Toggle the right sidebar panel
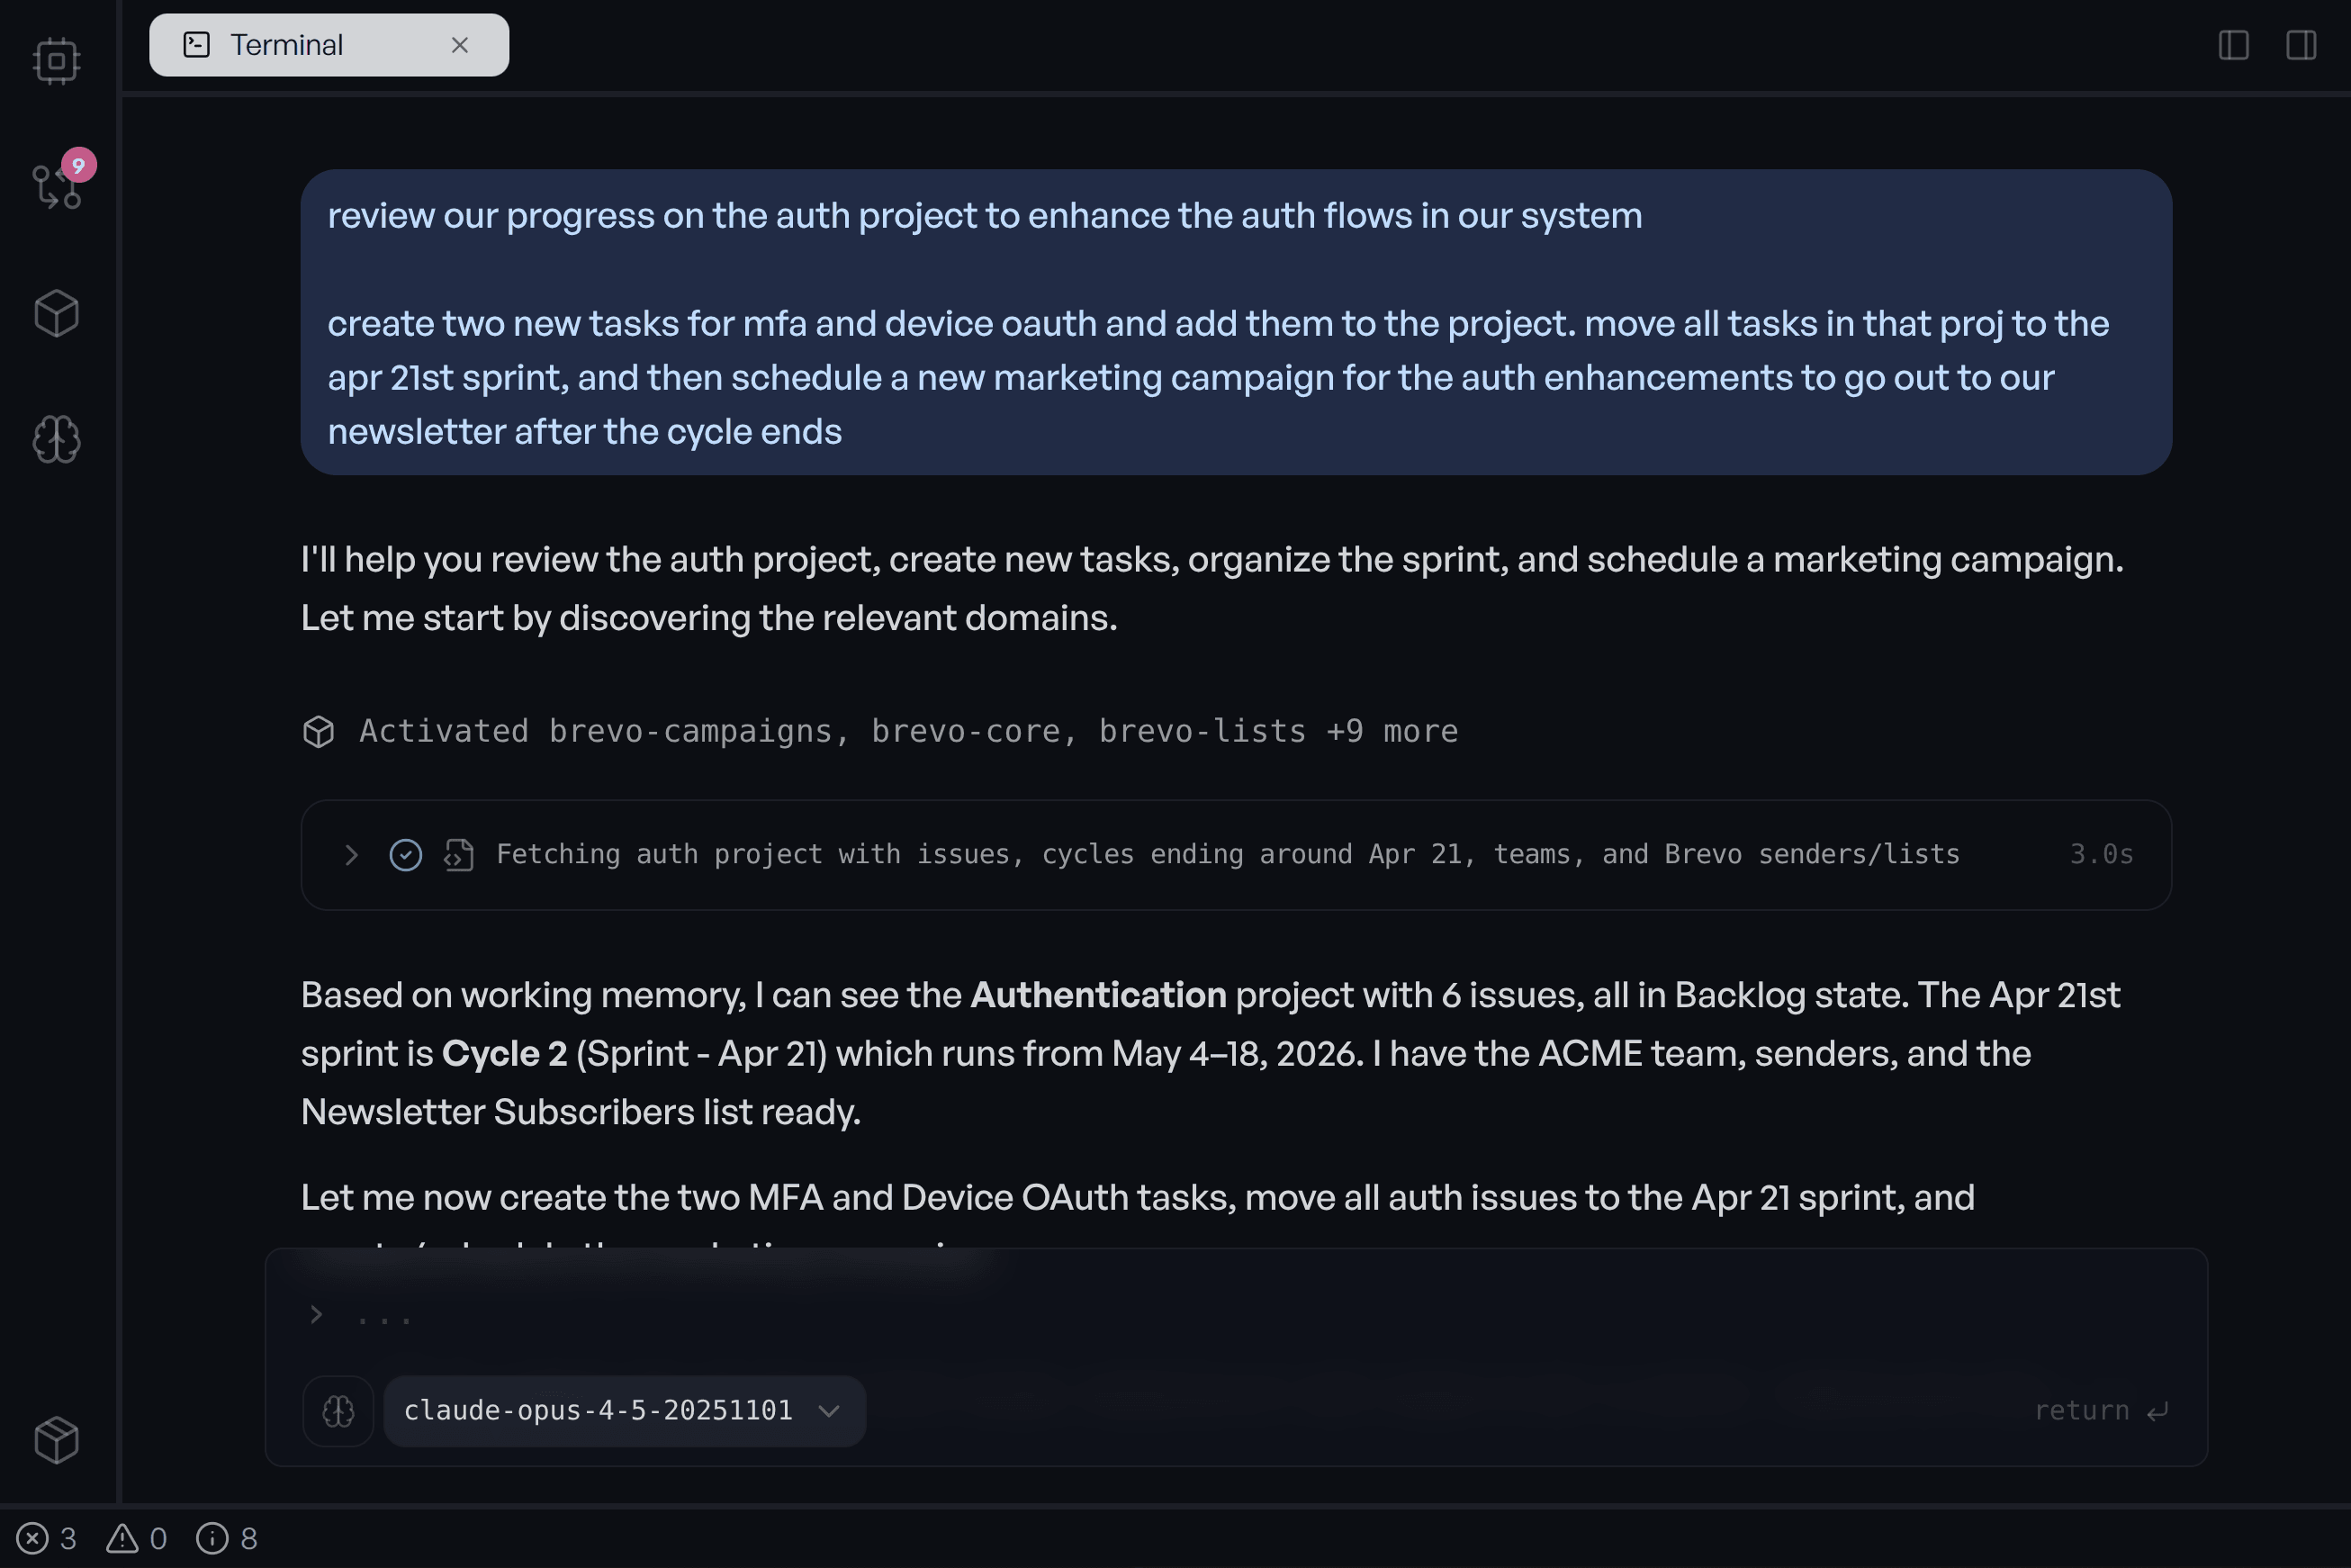 [2300, 45]
